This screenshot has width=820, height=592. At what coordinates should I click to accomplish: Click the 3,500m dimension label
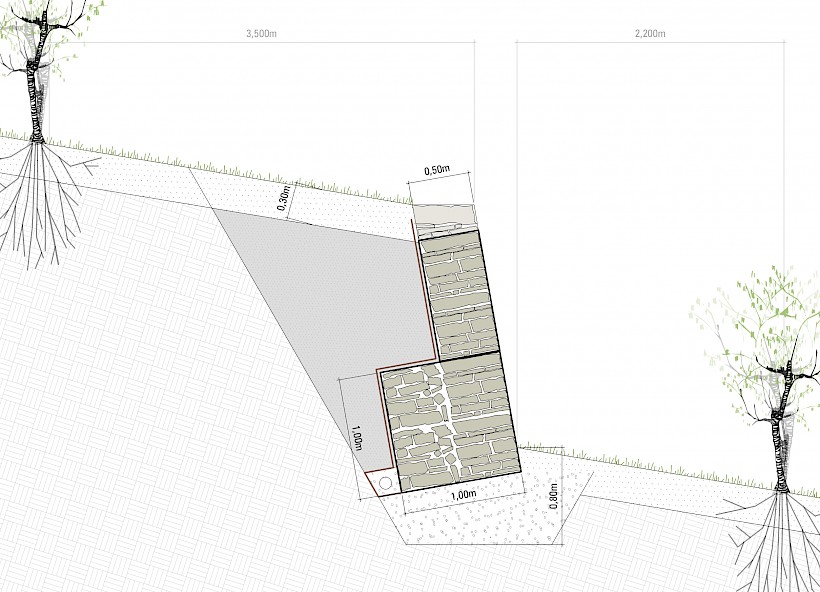(x=261, y=33)
